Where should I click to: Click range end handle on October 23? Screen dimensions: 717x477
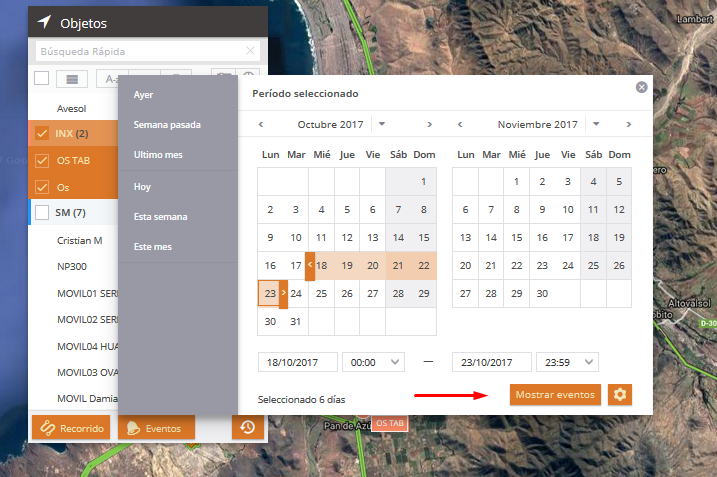284,294
